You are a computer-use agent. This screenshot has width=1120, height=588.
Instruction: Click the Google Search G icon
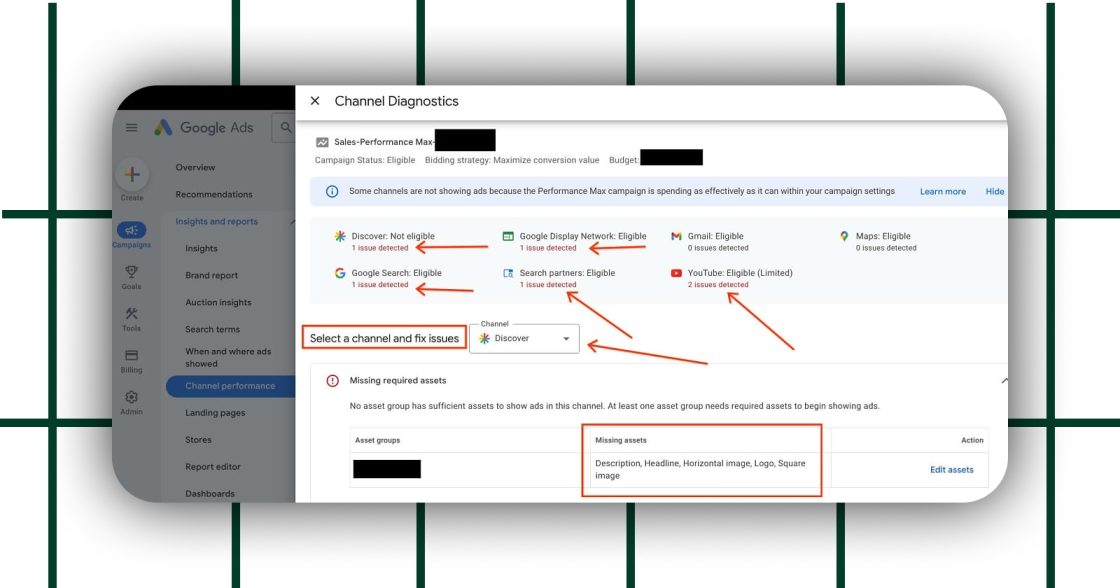[340, 273]
